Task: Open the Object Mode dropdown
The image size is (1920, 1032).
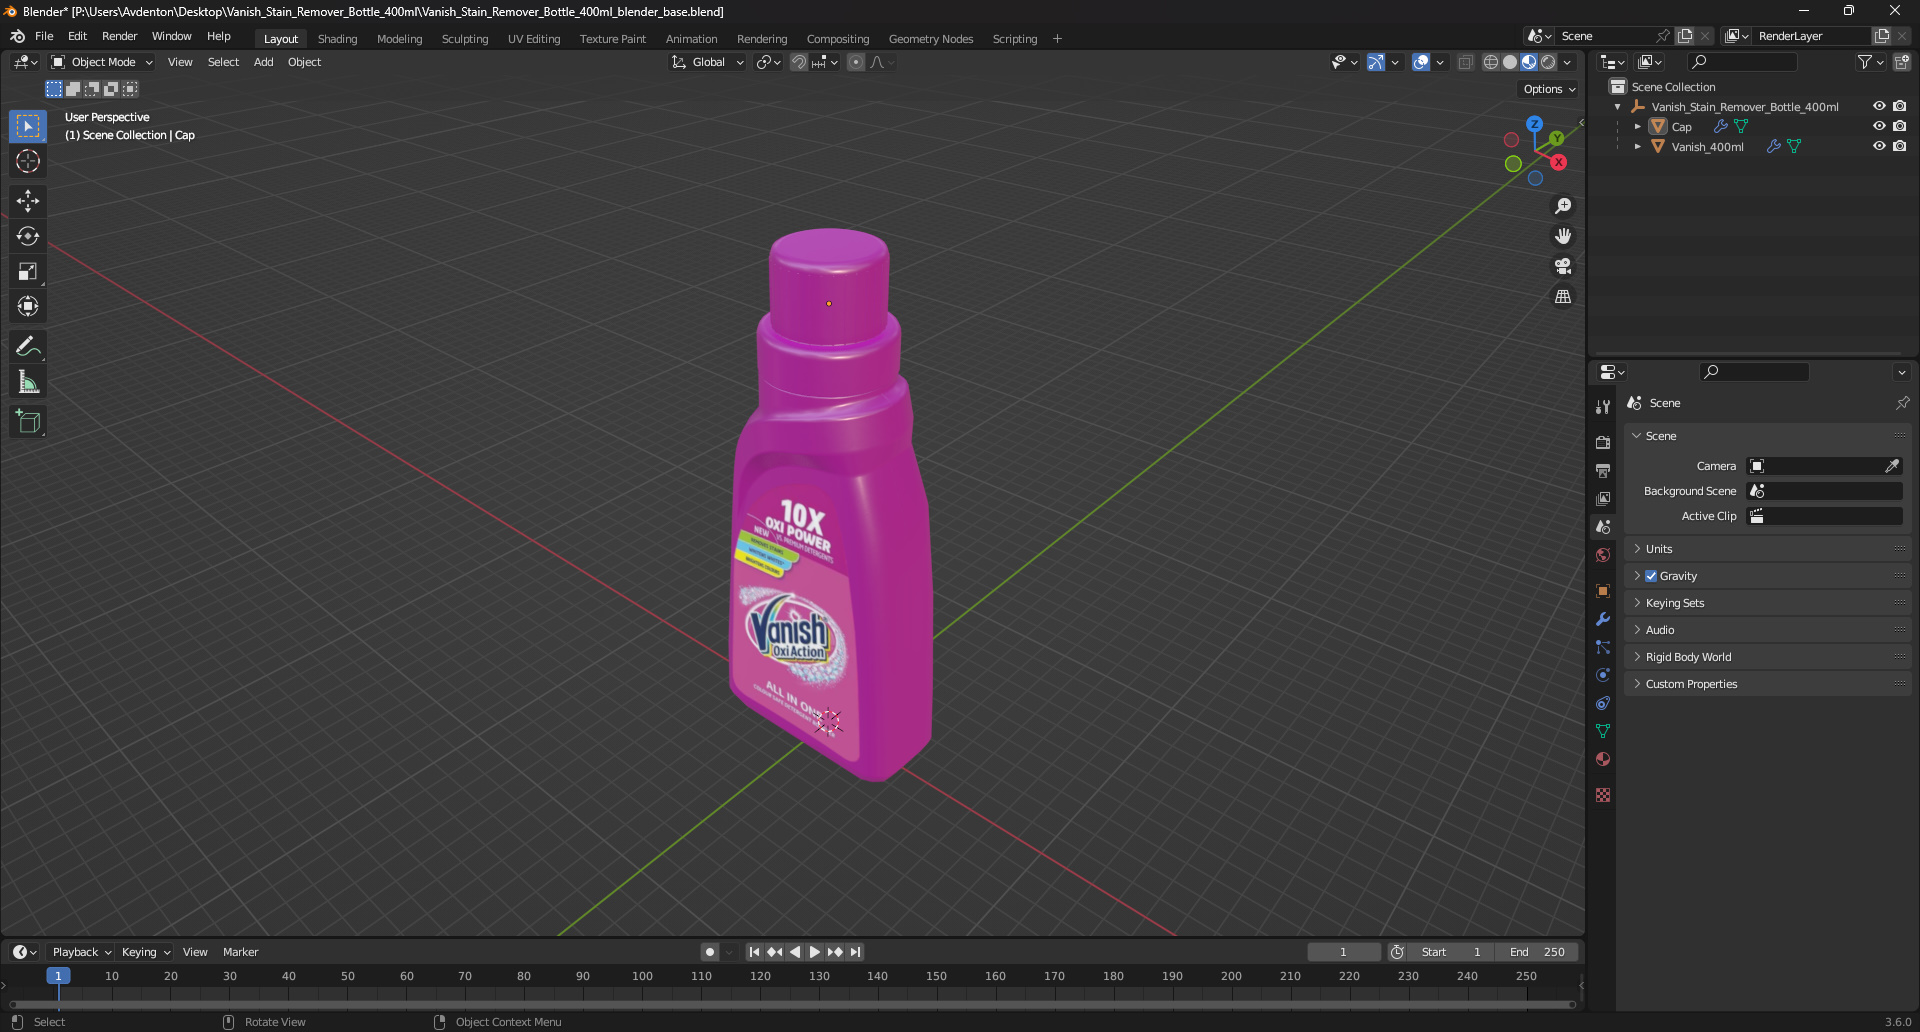Action: [x=102, y=62]
